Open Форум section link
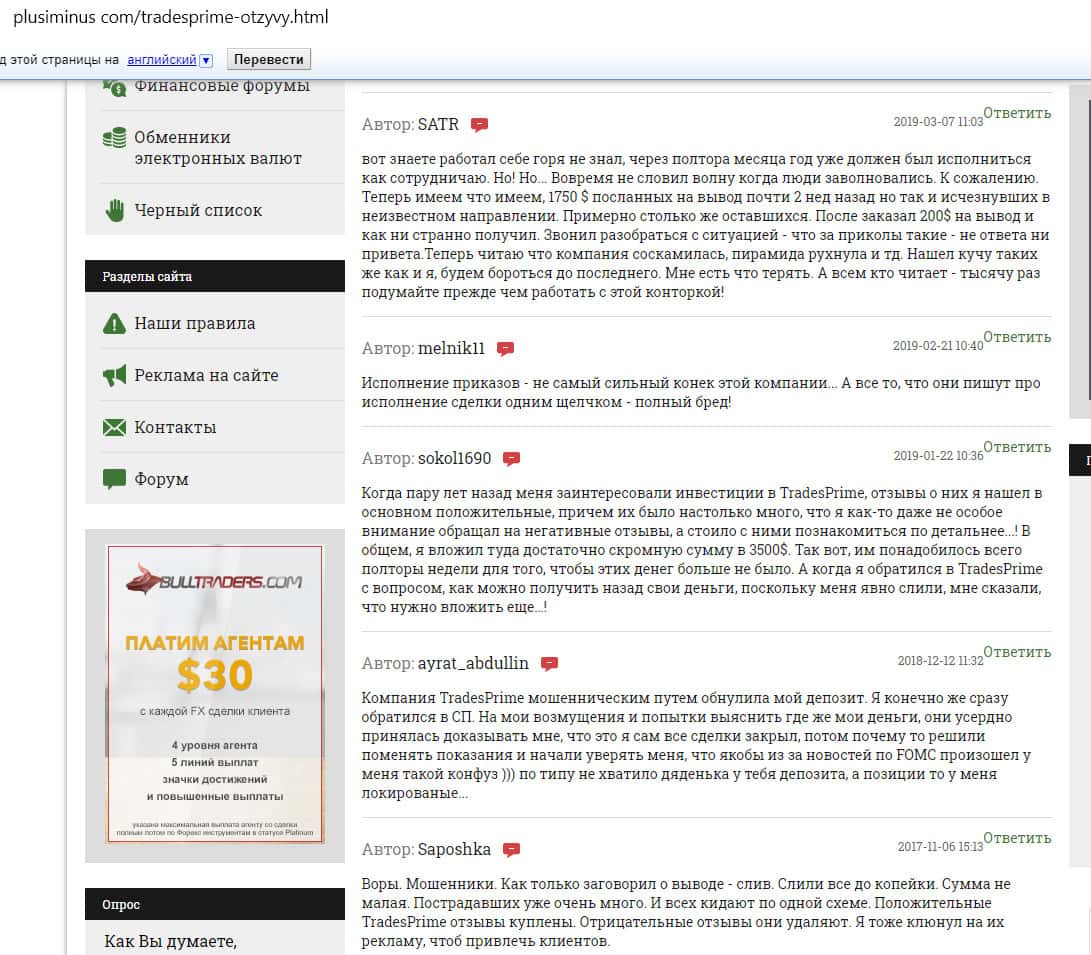 click(x=161, y=479)
